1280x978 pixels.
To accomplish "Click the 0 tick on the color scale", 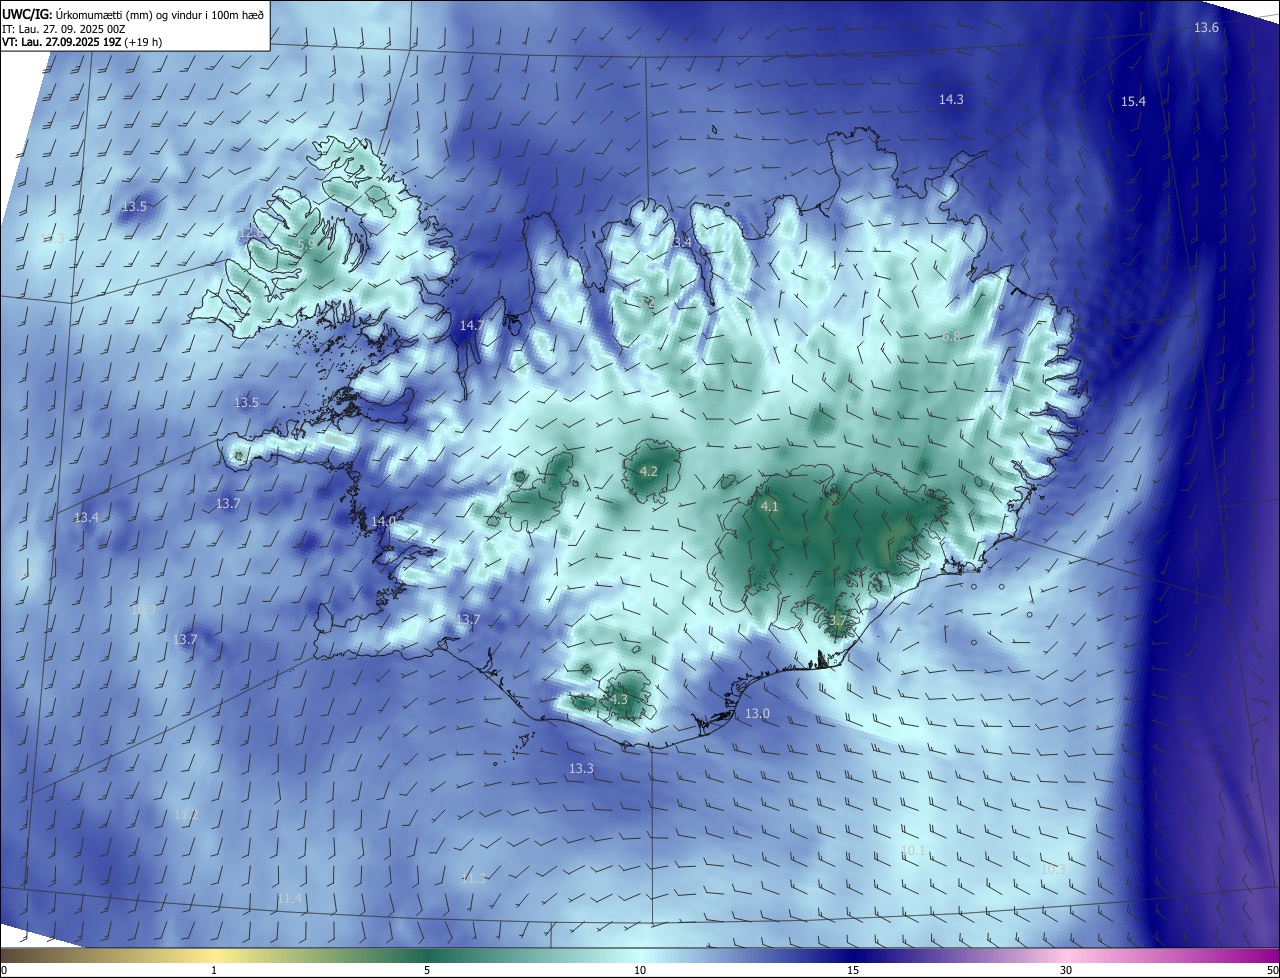I will (x=4, y=970).
